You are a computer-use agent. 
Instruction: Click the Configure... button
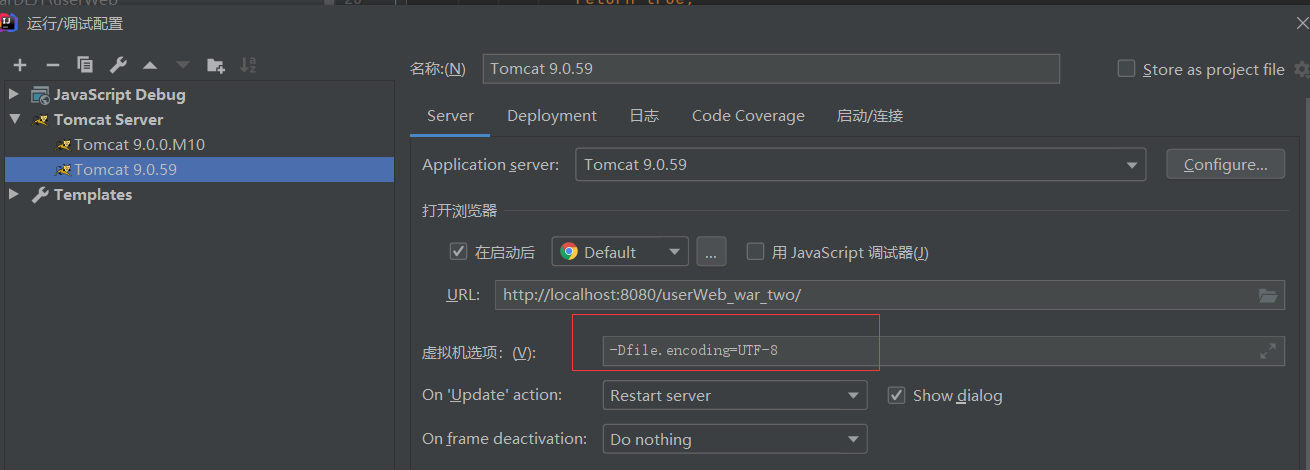(1226, 164)
